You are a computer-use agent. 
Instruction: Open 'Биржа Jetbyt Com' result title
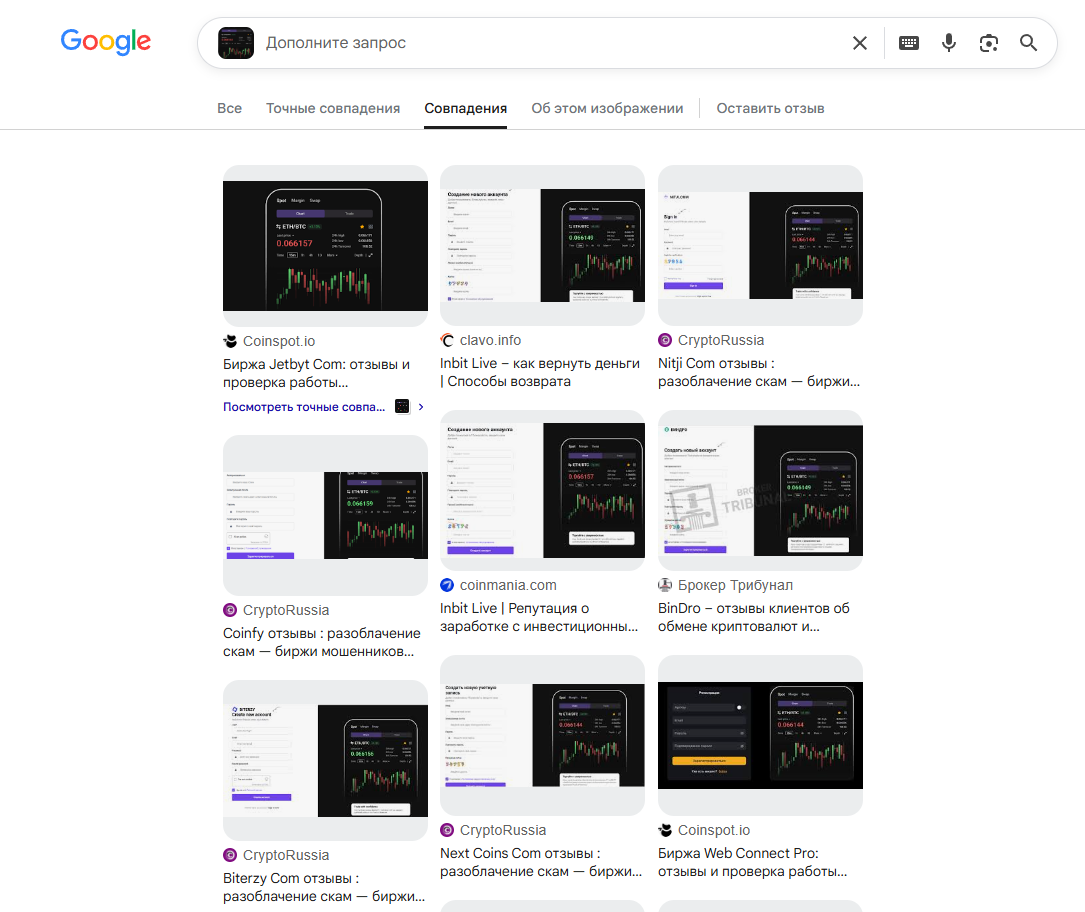316,373
